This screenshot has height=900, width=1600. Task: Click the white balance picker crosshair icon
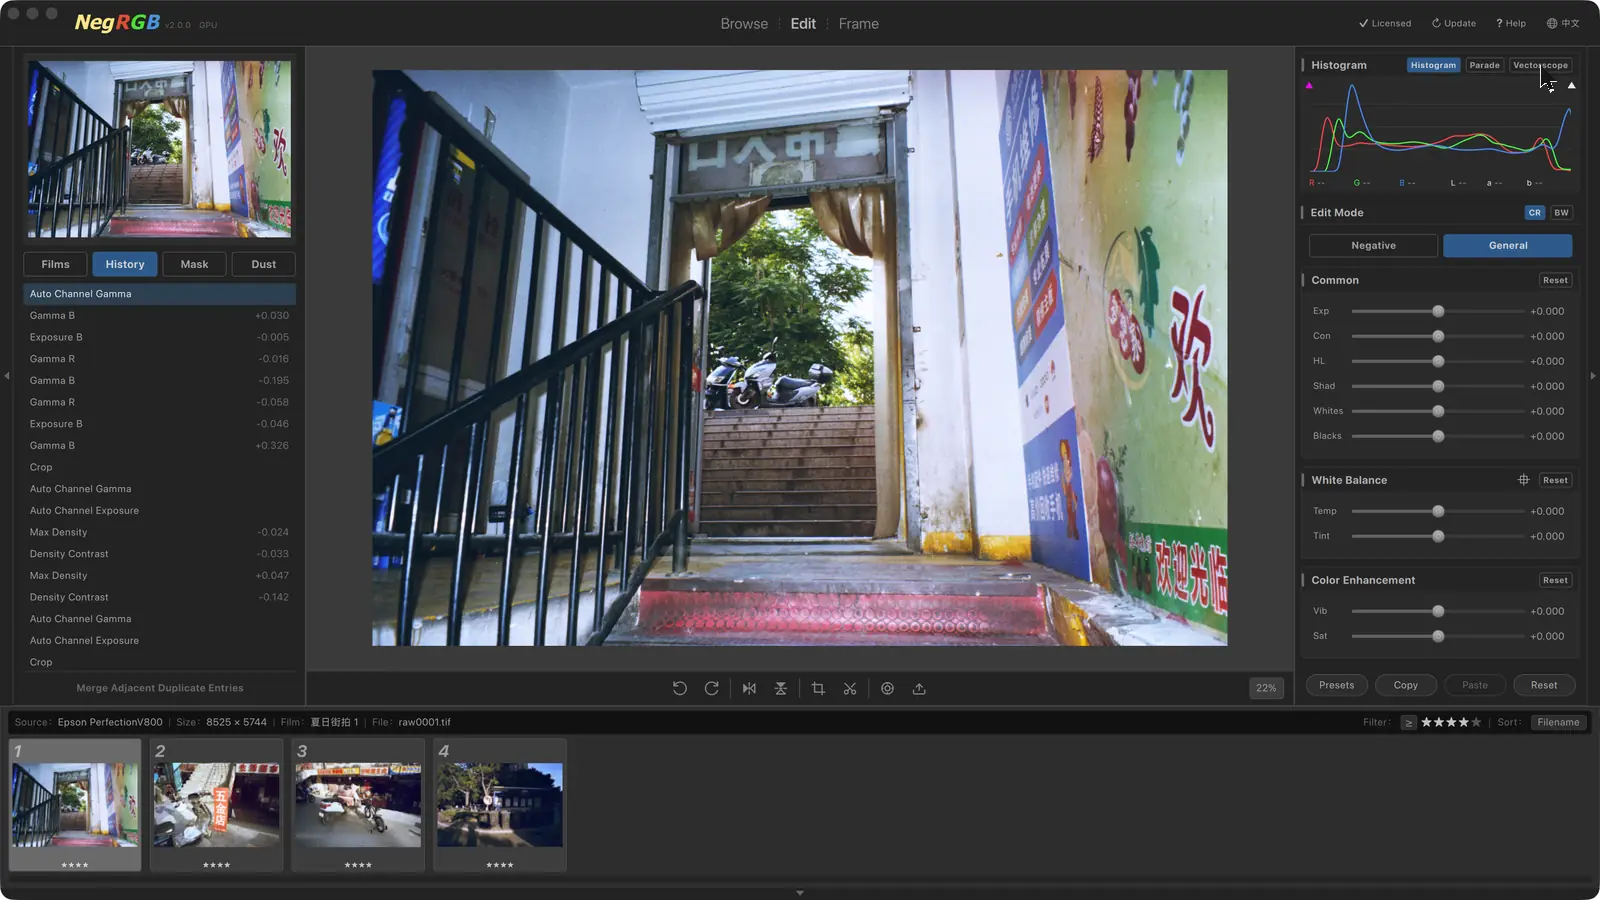[x=1524, y=480]
